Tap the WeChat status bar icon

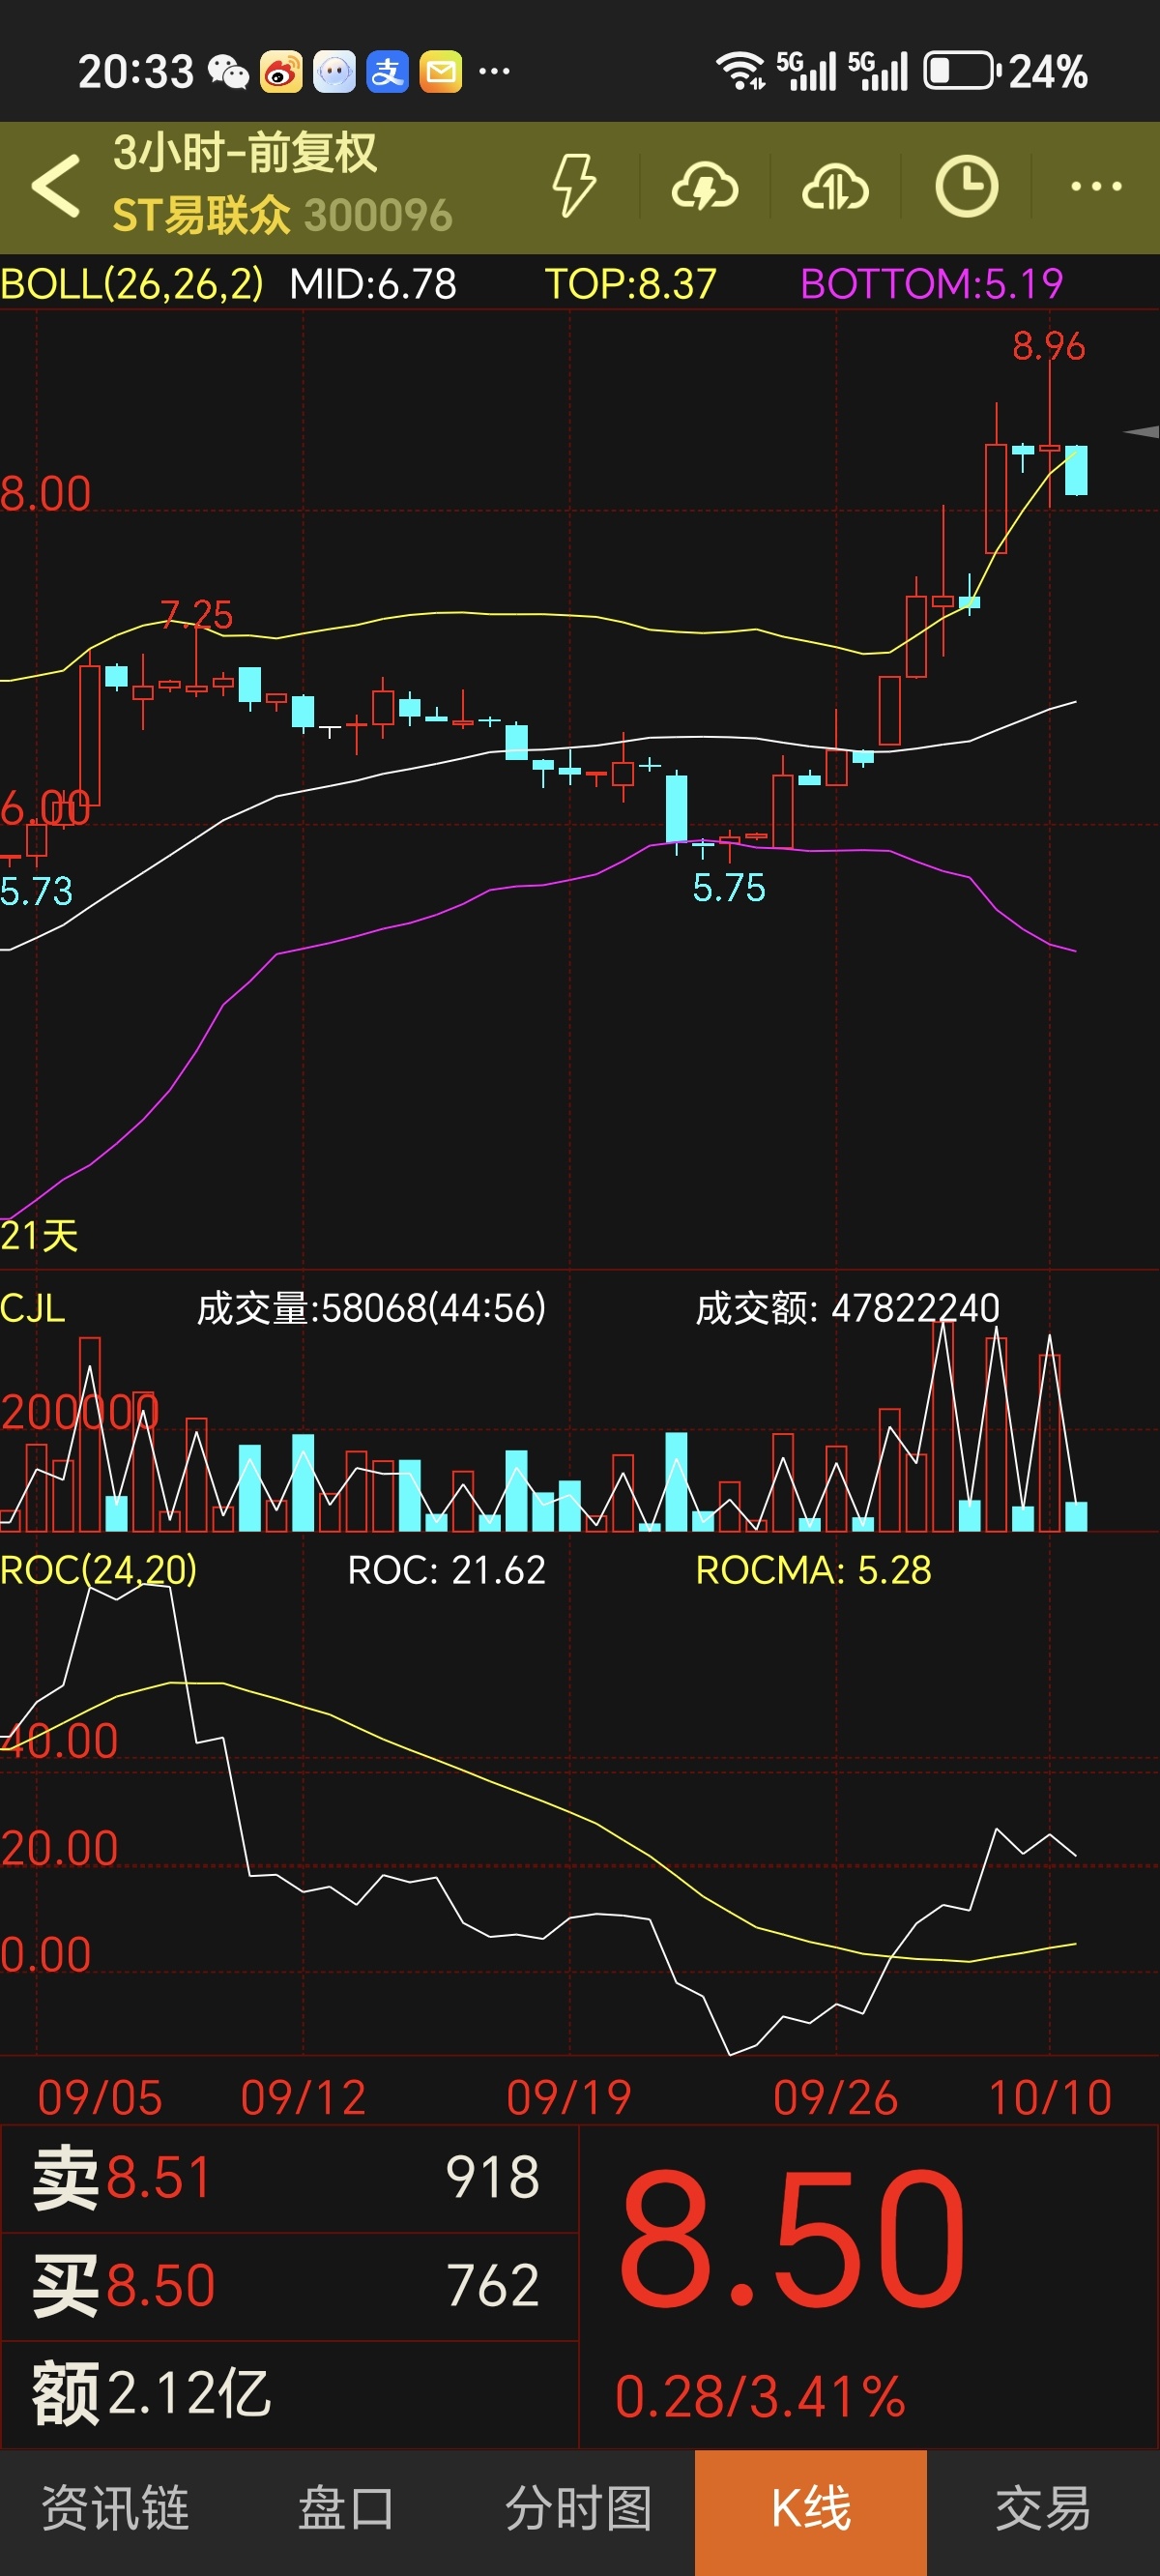coord(228,72)
